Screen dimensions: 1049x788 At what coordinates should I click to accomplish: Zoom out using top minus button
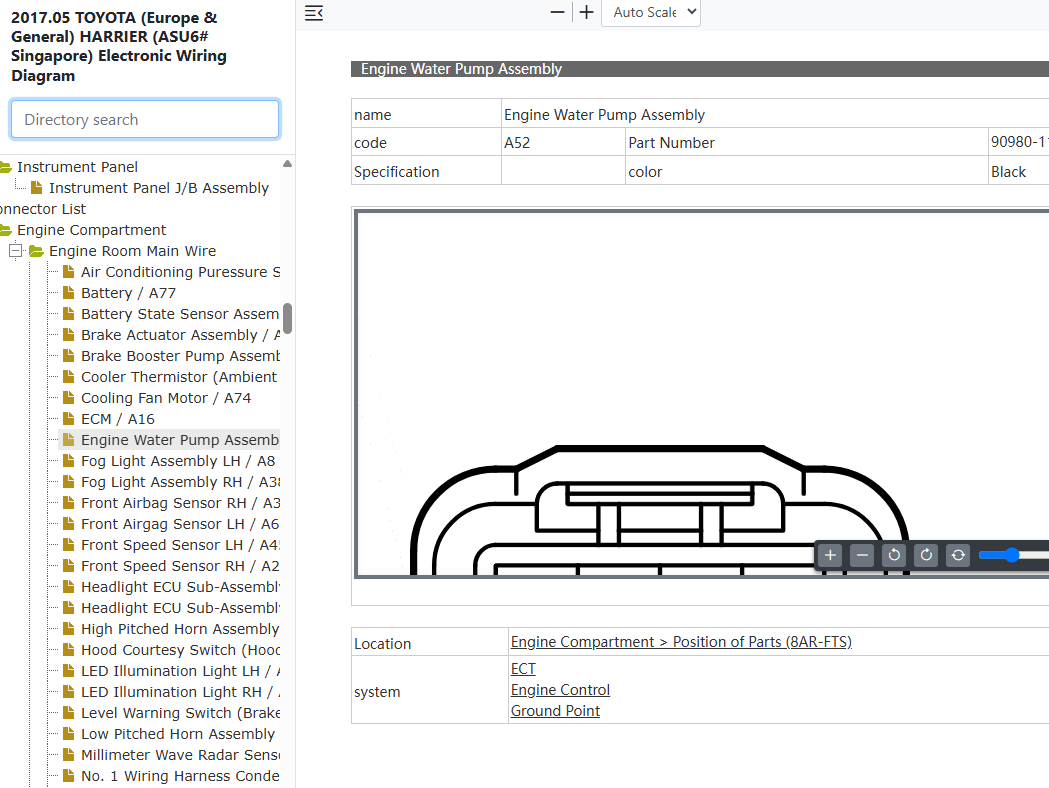[557, 12]
